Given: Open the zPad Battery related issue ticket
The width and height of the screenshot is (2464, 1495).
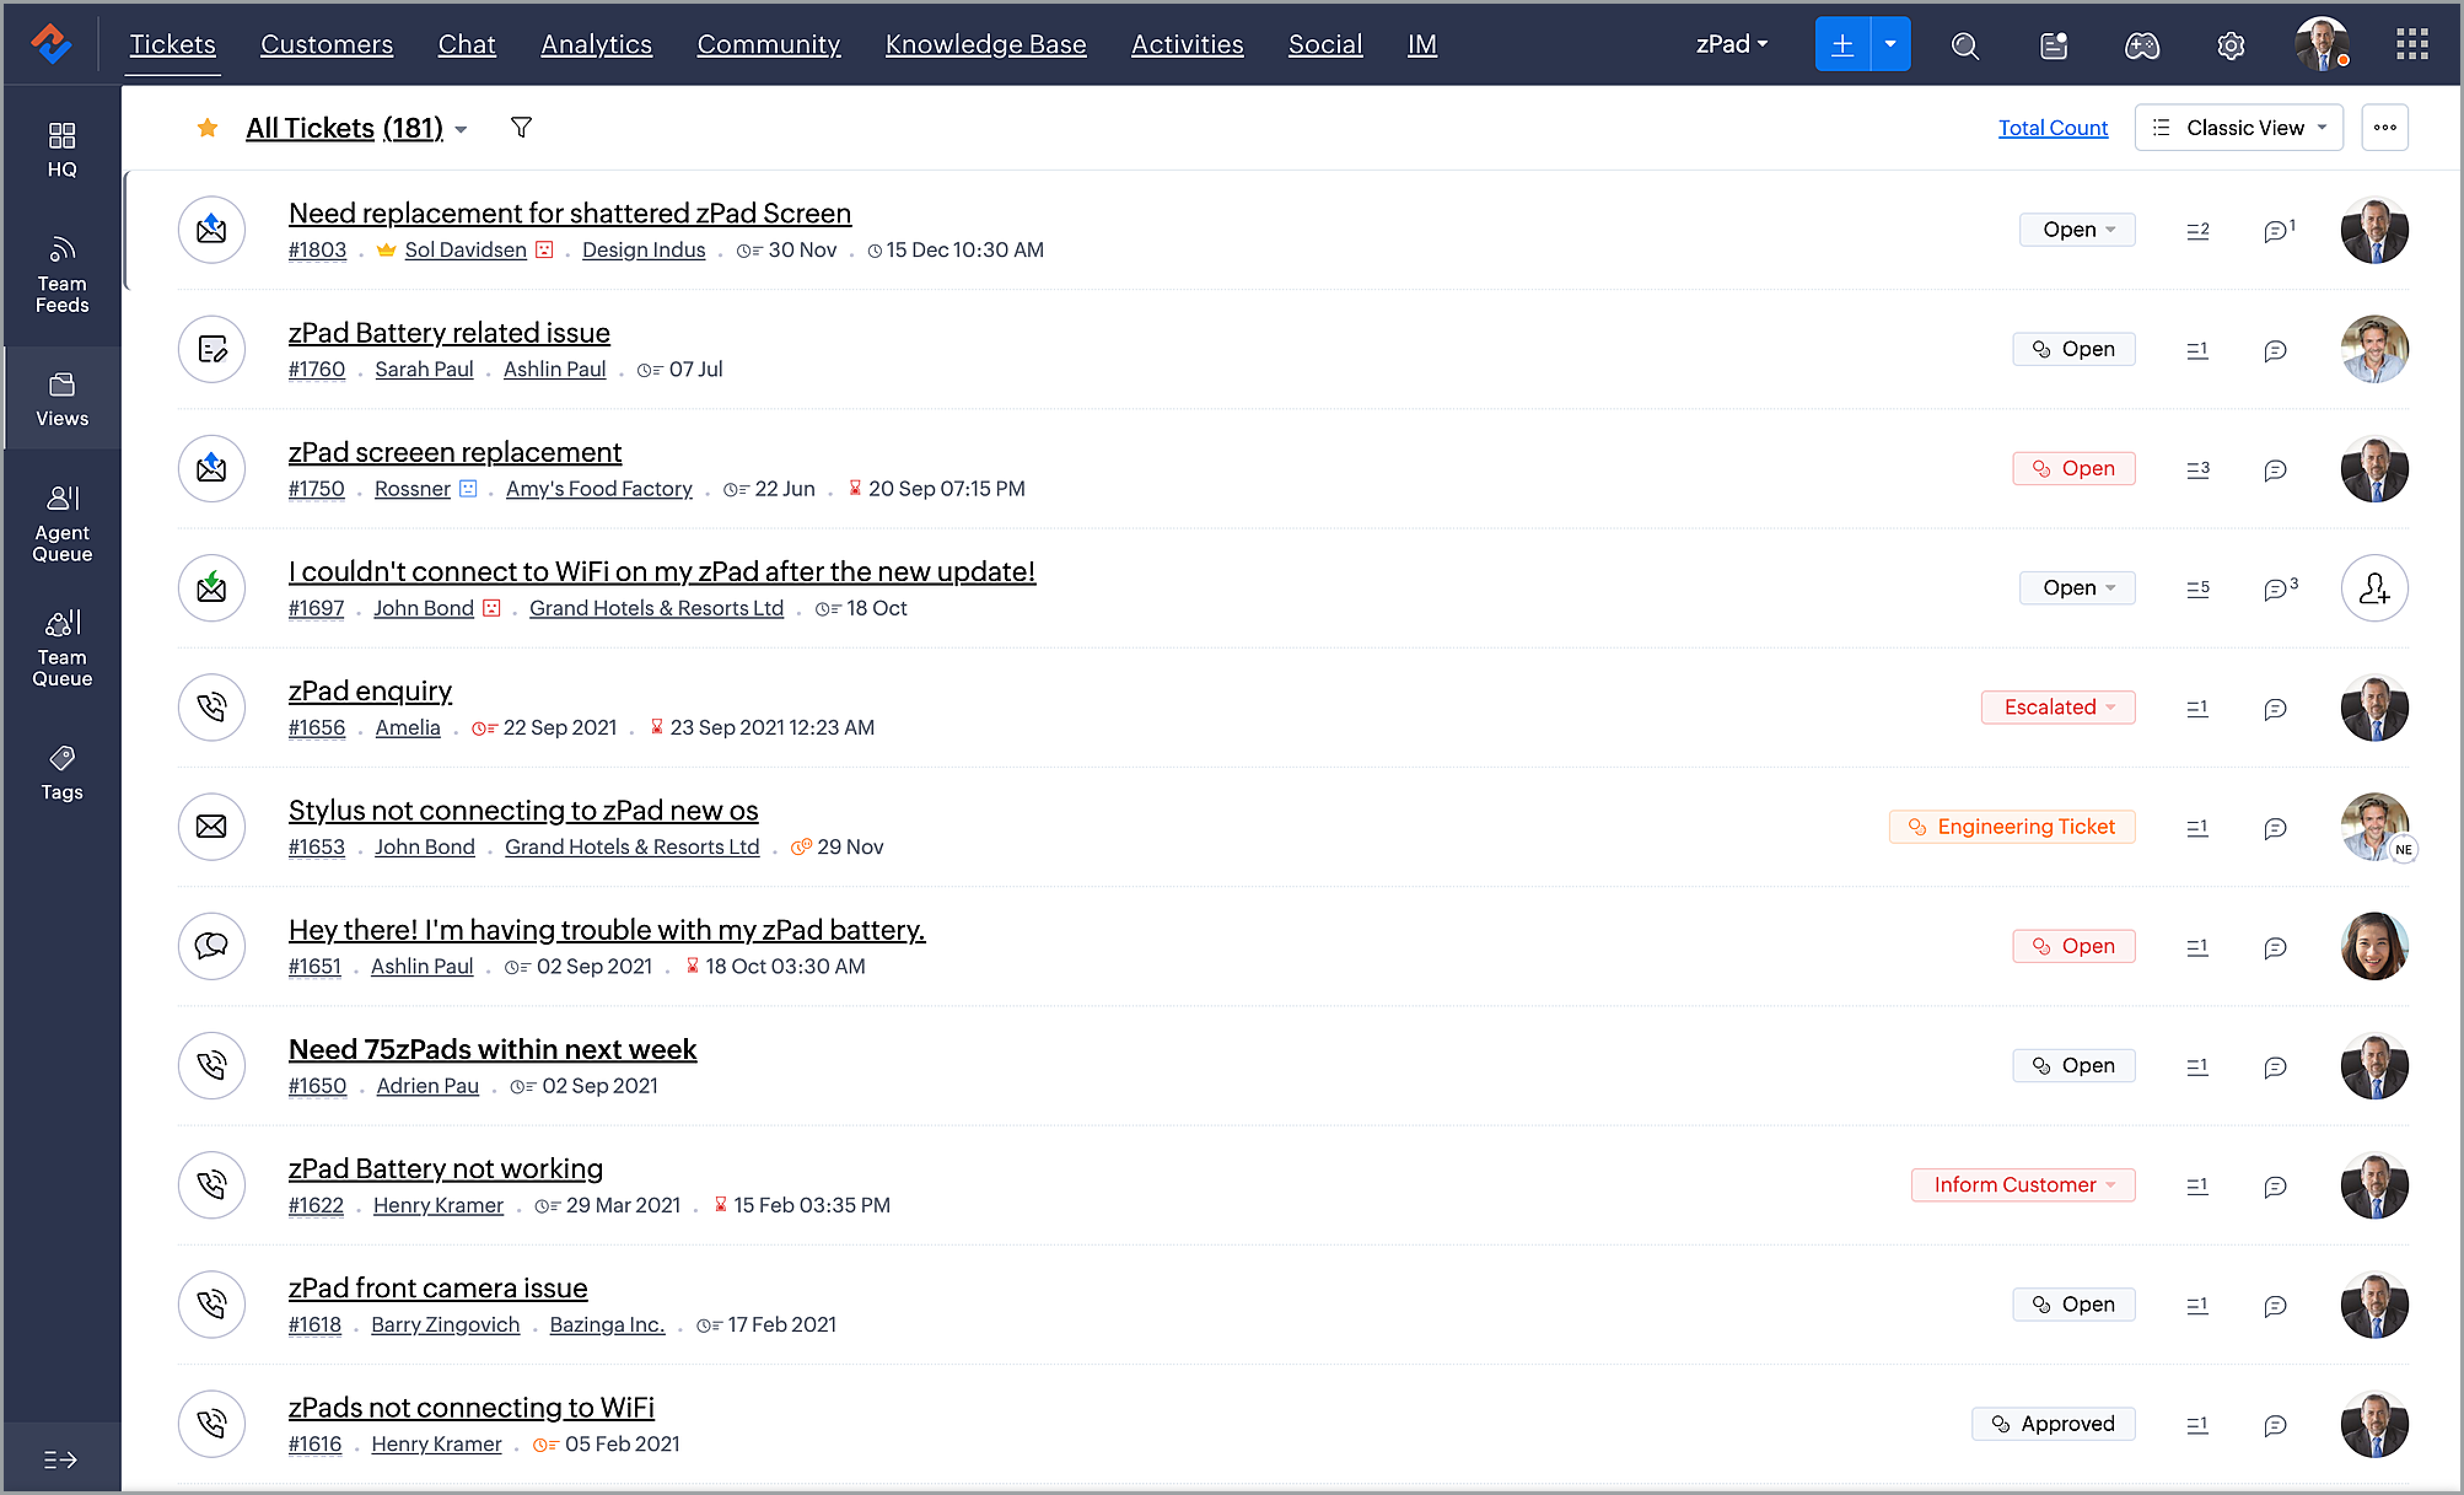Looking at the screenshot, I should (449, 332).
